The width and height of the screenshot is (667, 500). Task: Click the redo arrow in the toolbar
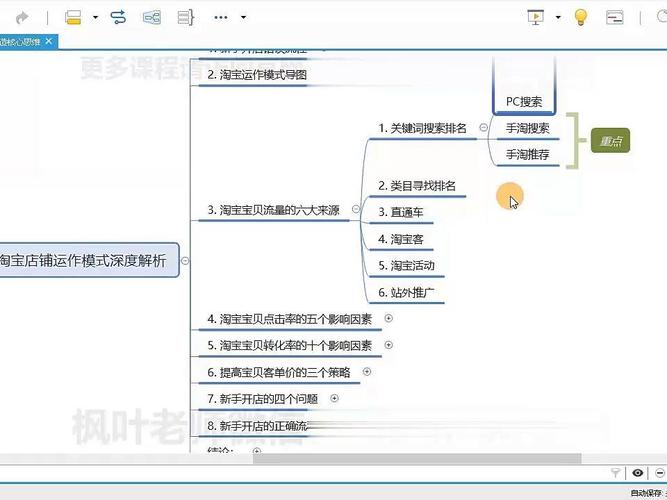point(22,18)
